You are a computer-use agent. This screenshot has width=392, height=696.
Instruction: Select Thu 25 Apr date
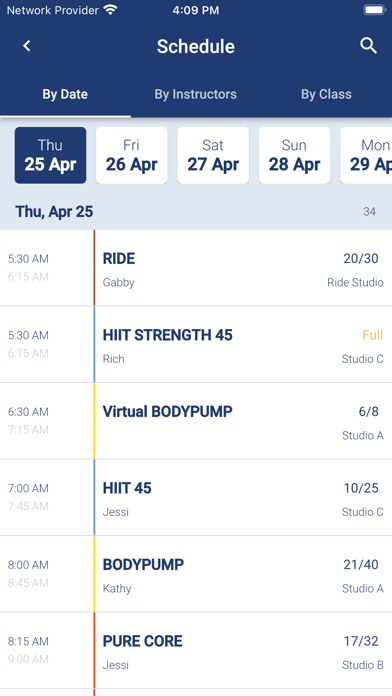(50, 155)
